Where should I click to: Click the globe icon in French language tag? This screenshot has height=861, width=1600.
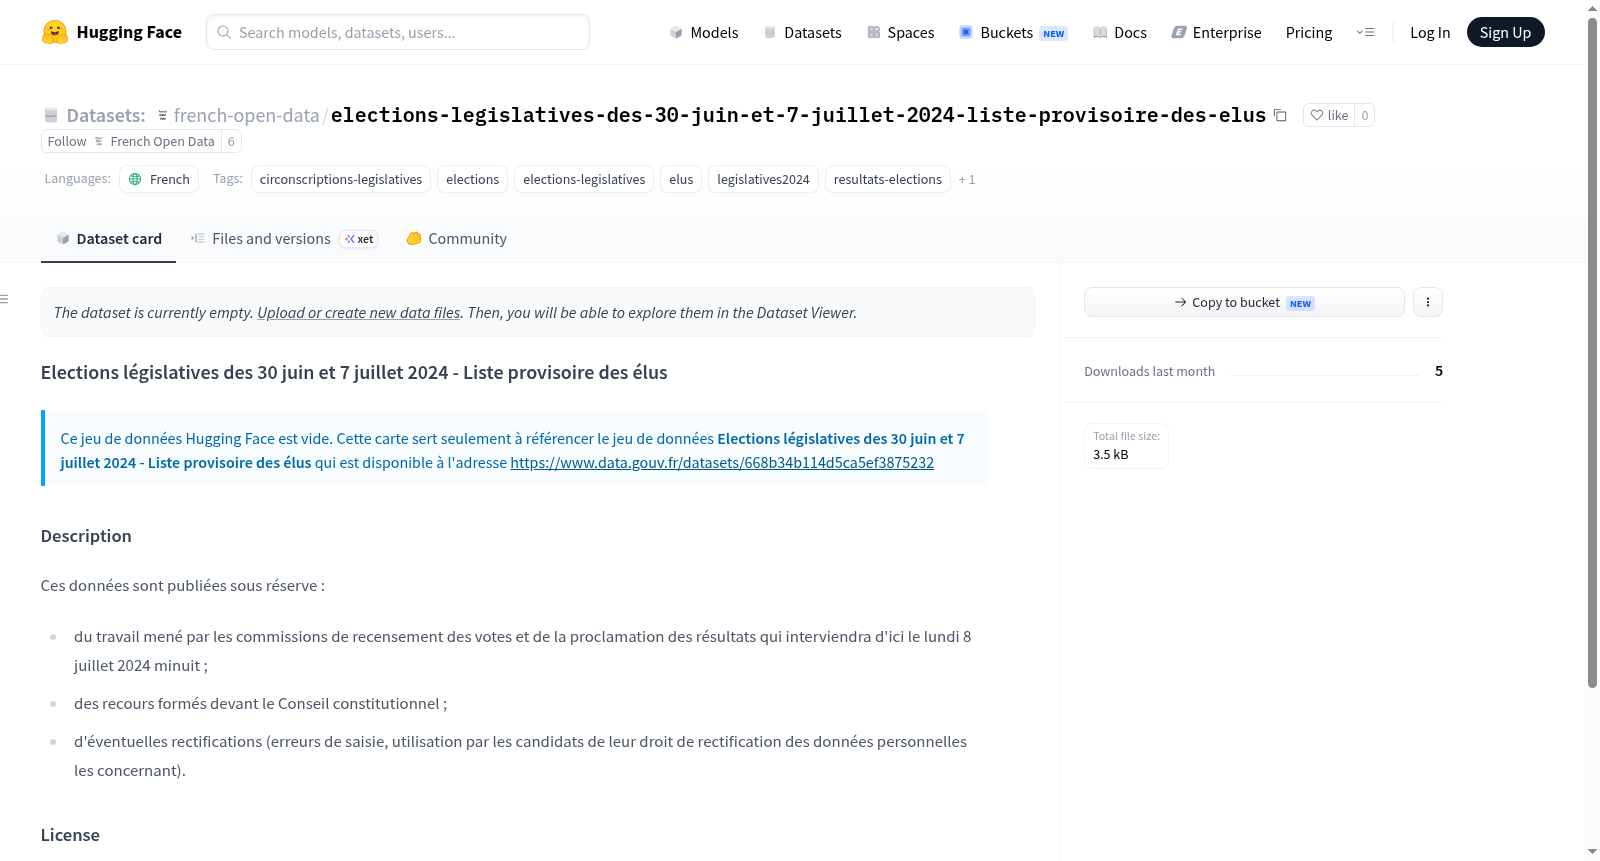136,179
